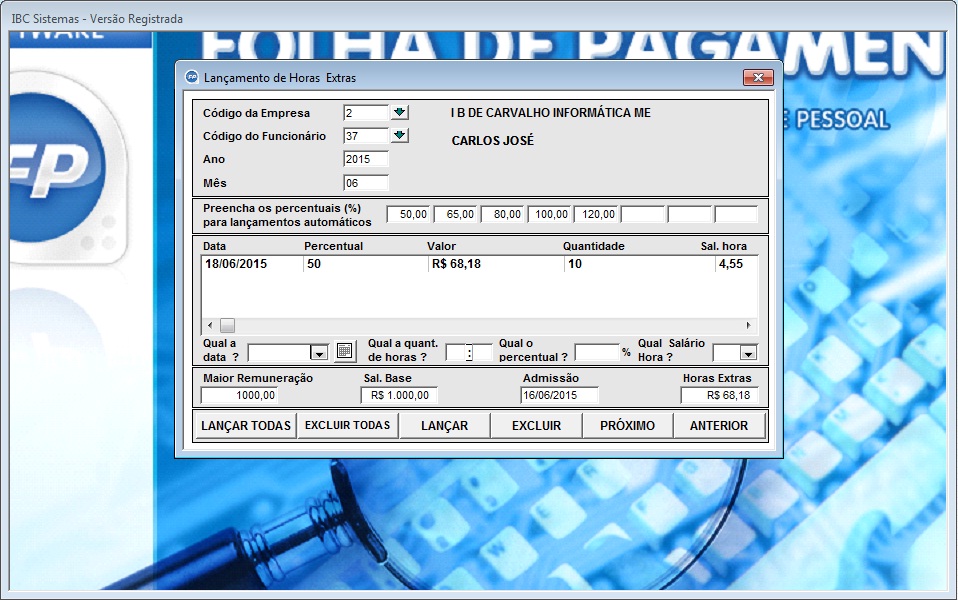Click the Percentual column header

pyautogui.click(x=334, y=246)
